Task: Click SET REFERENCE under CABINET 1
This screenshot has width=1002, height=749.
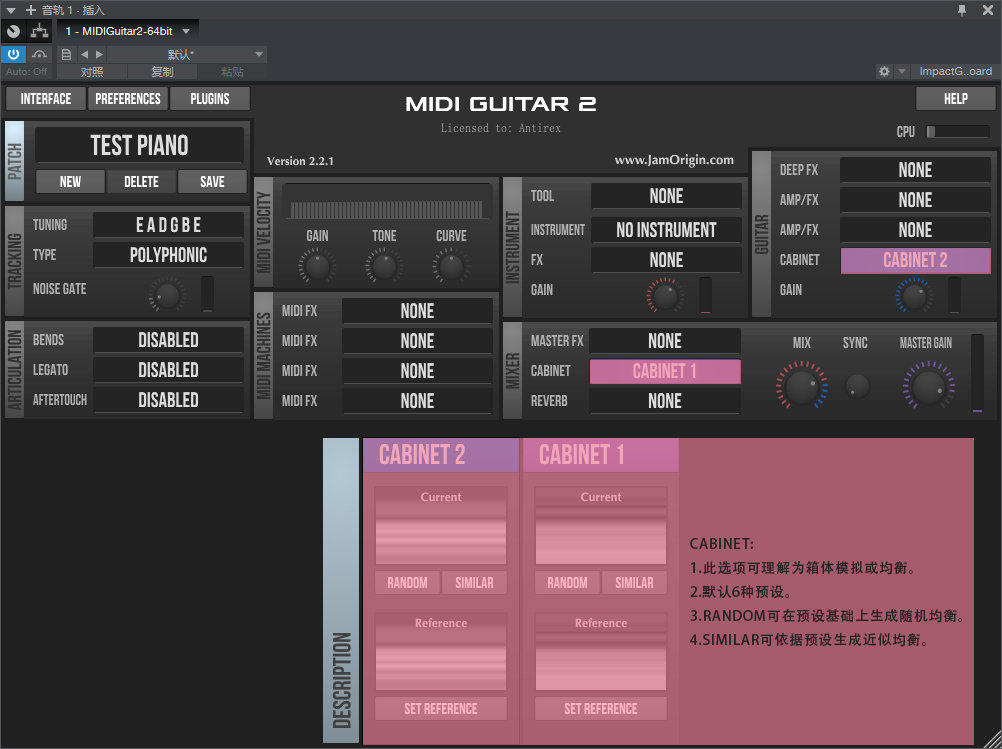Action: [601, 709]
